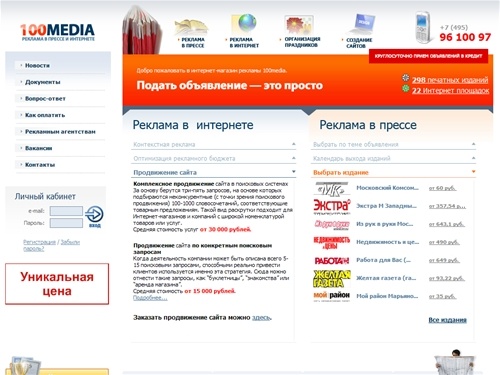Screen dimensions: 500x375
Task: Click the 'здесь' order promotion link
Action: (262, 318)
